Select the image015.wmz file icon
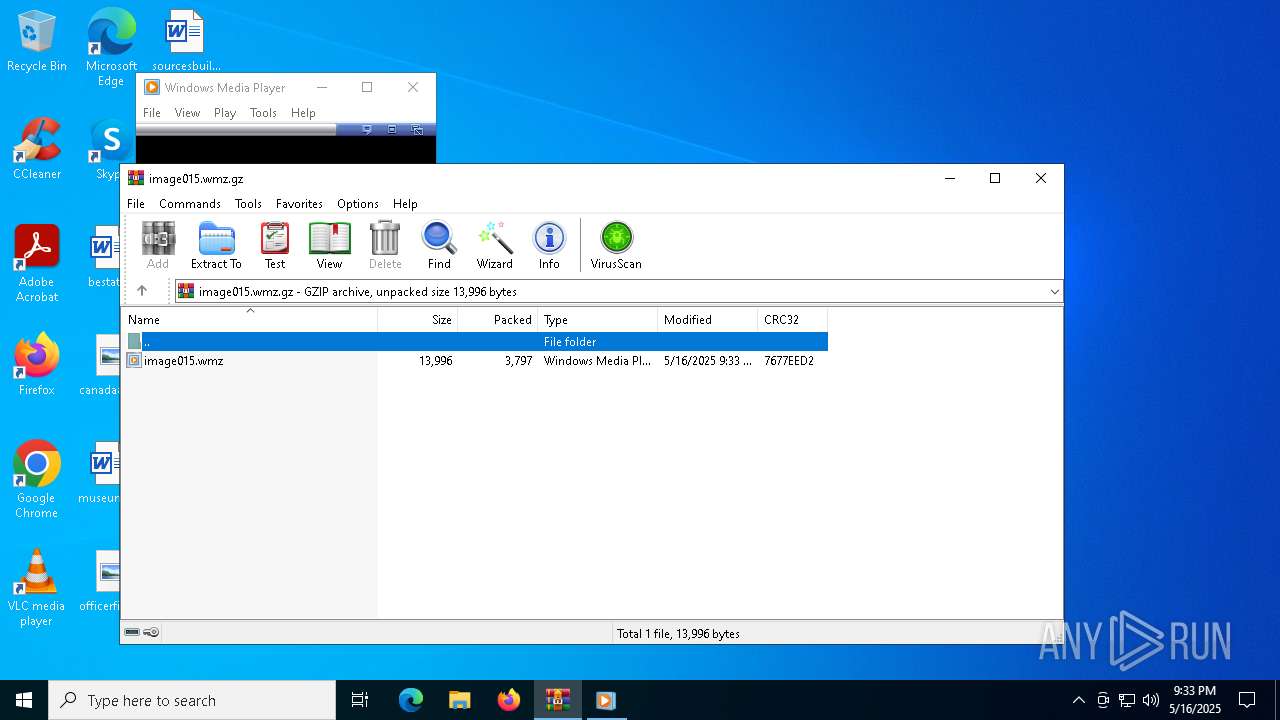 [134, 361]
